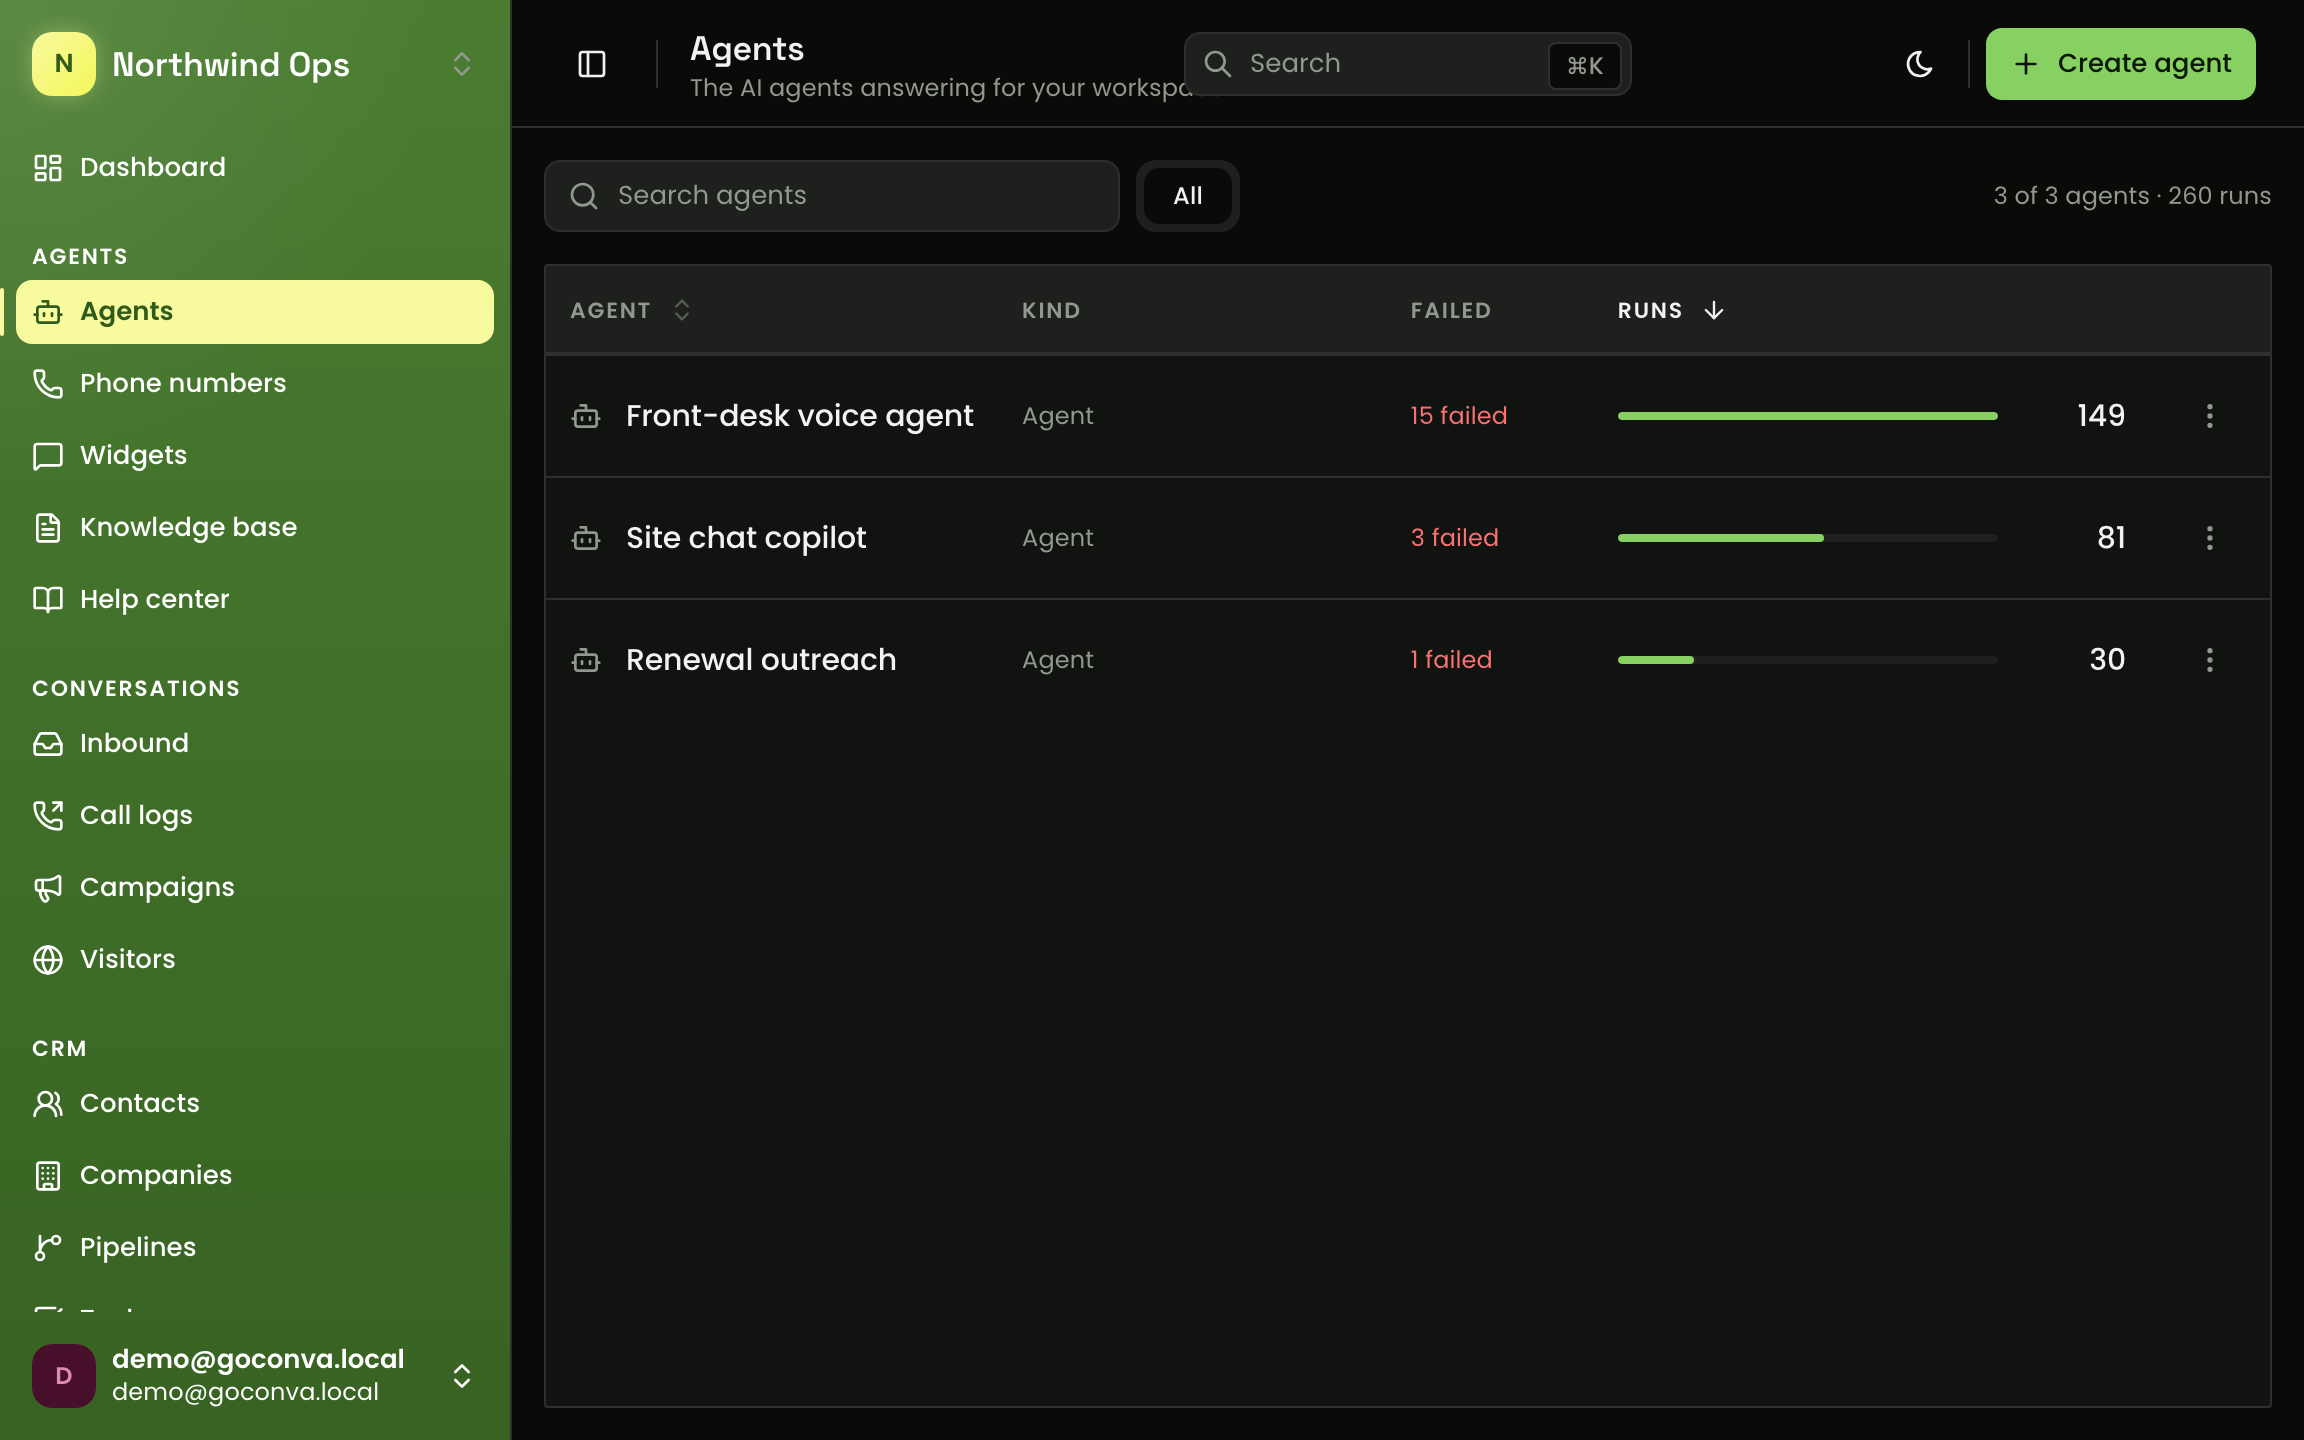Go to Dashboard in the sidebar
The width and height of the screenshot is (2304, 1440).
tap(255, 167)
